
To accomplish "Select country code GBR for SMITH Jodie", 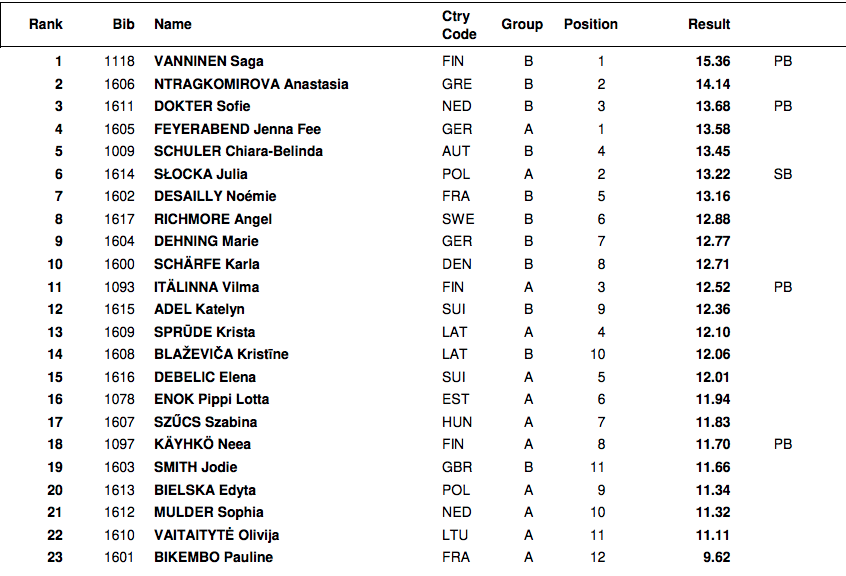I will [x=457, y=467].
